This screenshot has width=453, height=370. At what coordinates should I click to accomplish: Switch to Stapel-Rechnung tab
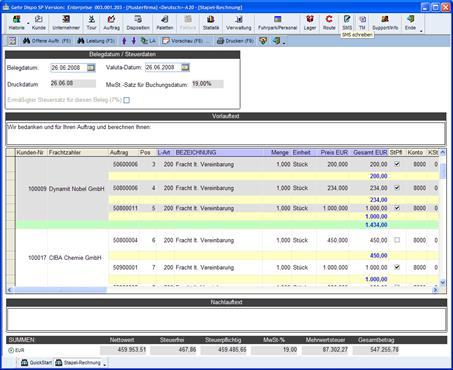click(x=78, y=363)
